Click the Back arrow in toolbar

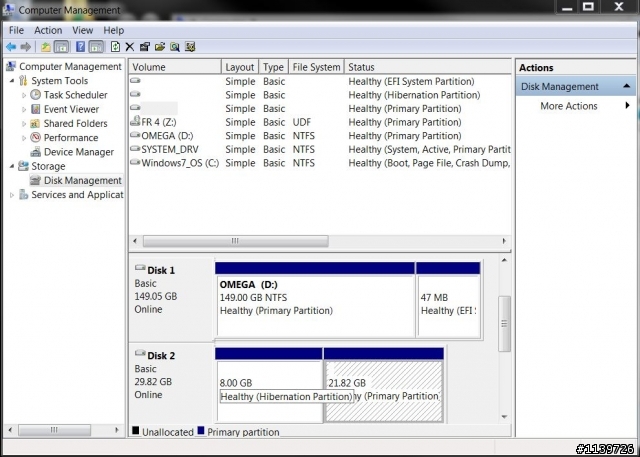click(x=11, y=47)
